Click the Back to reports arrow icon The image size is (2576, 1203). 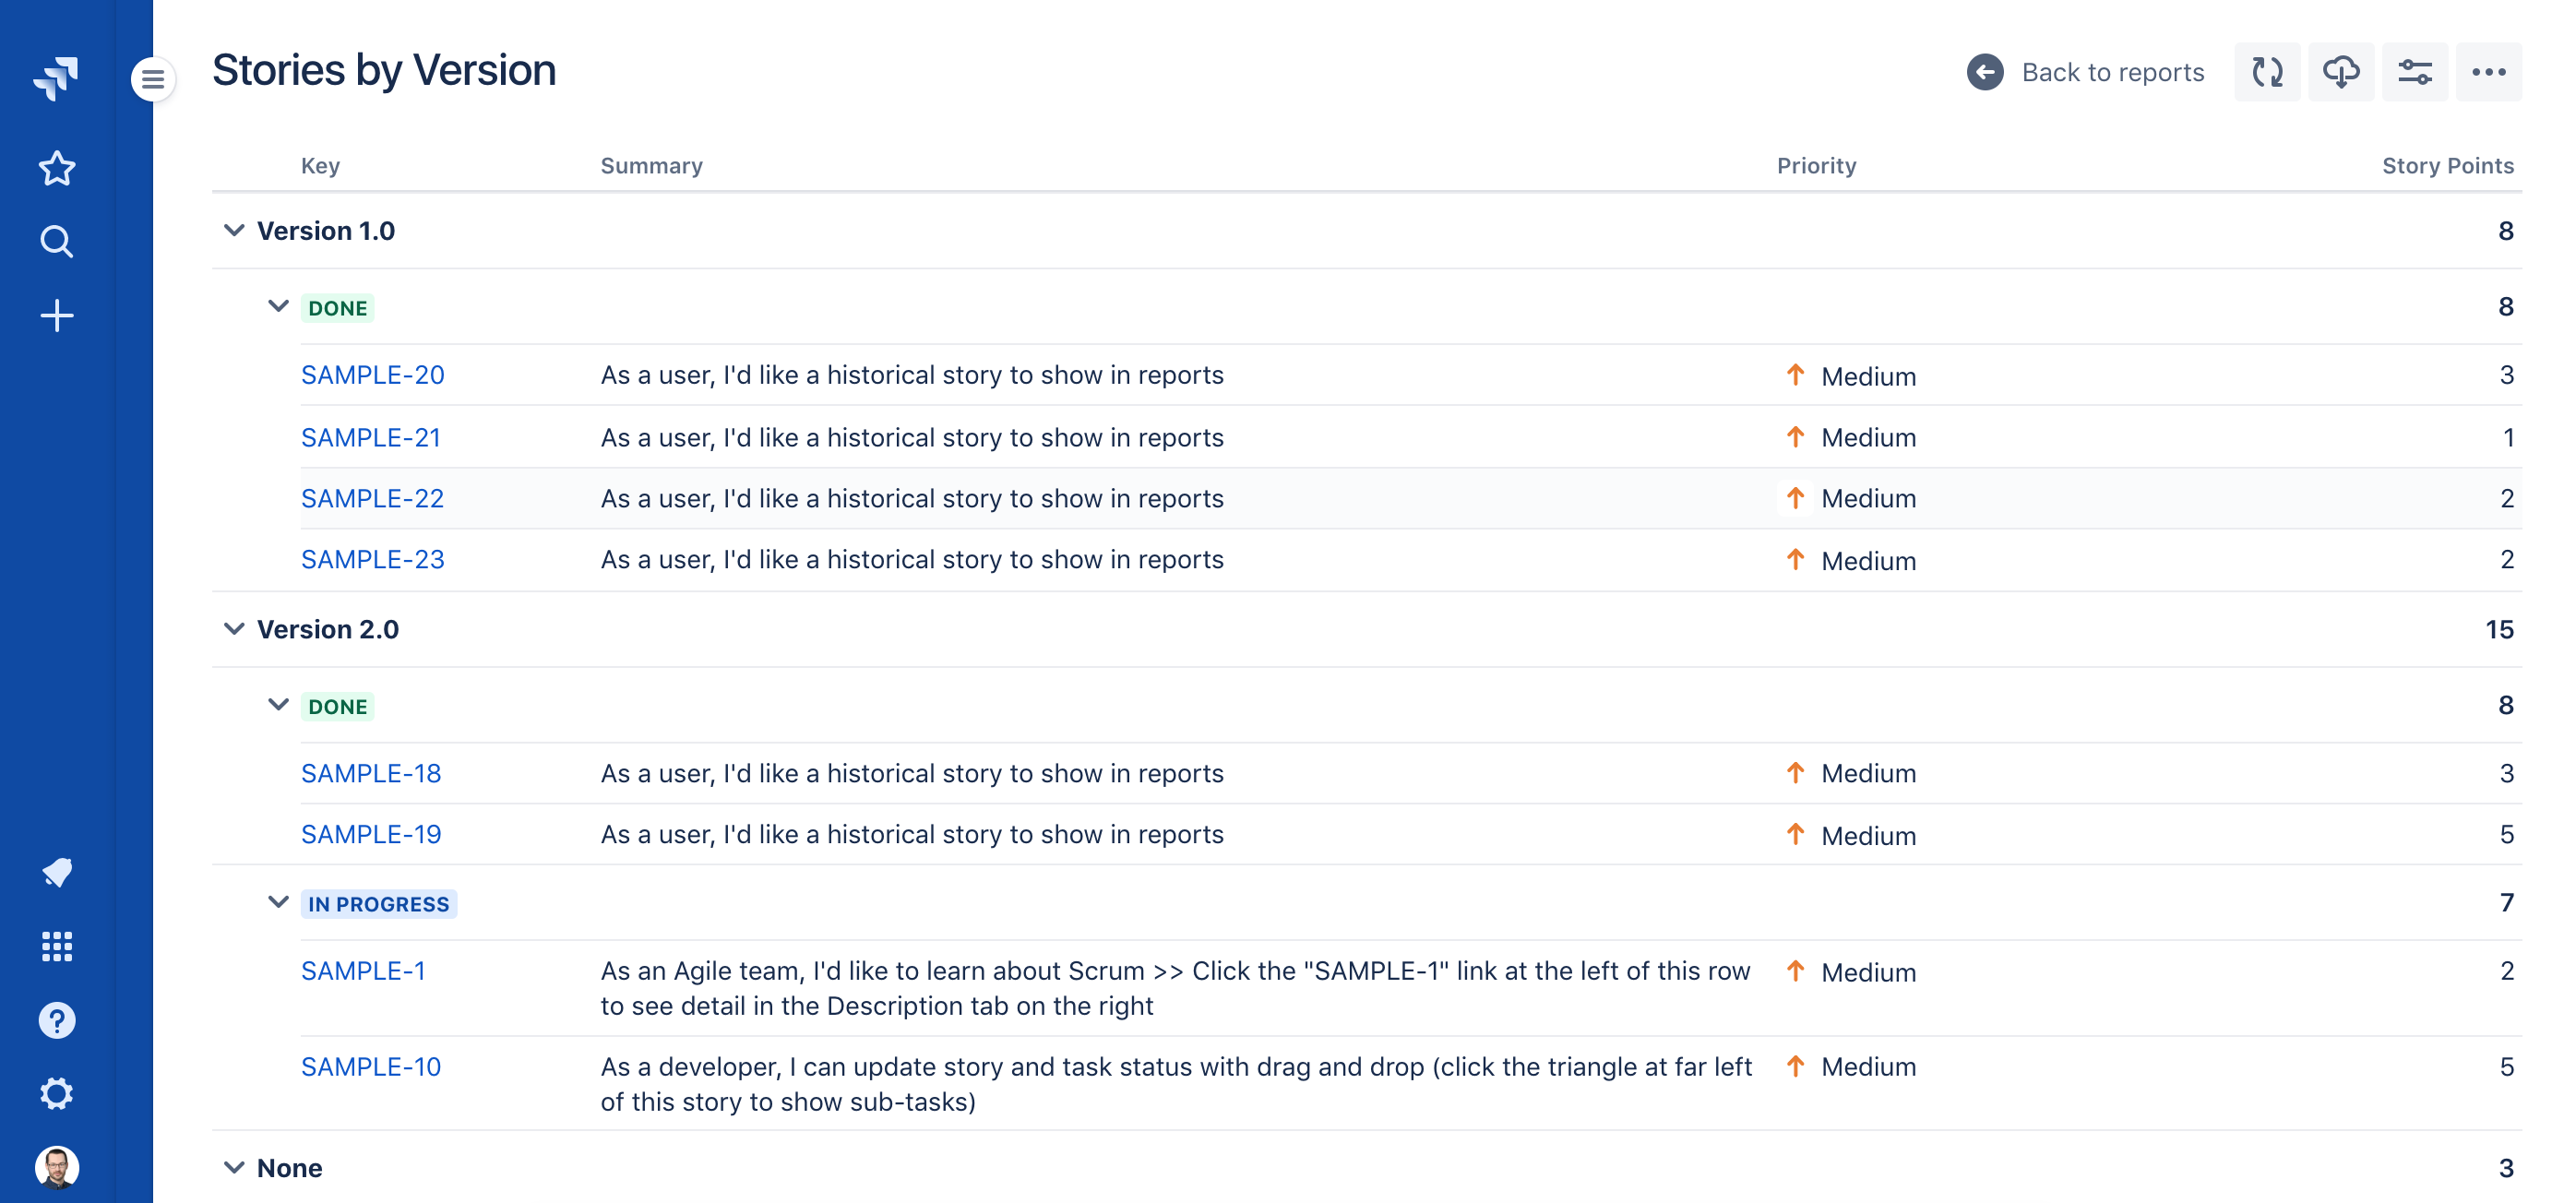[x=1985, y=71]
